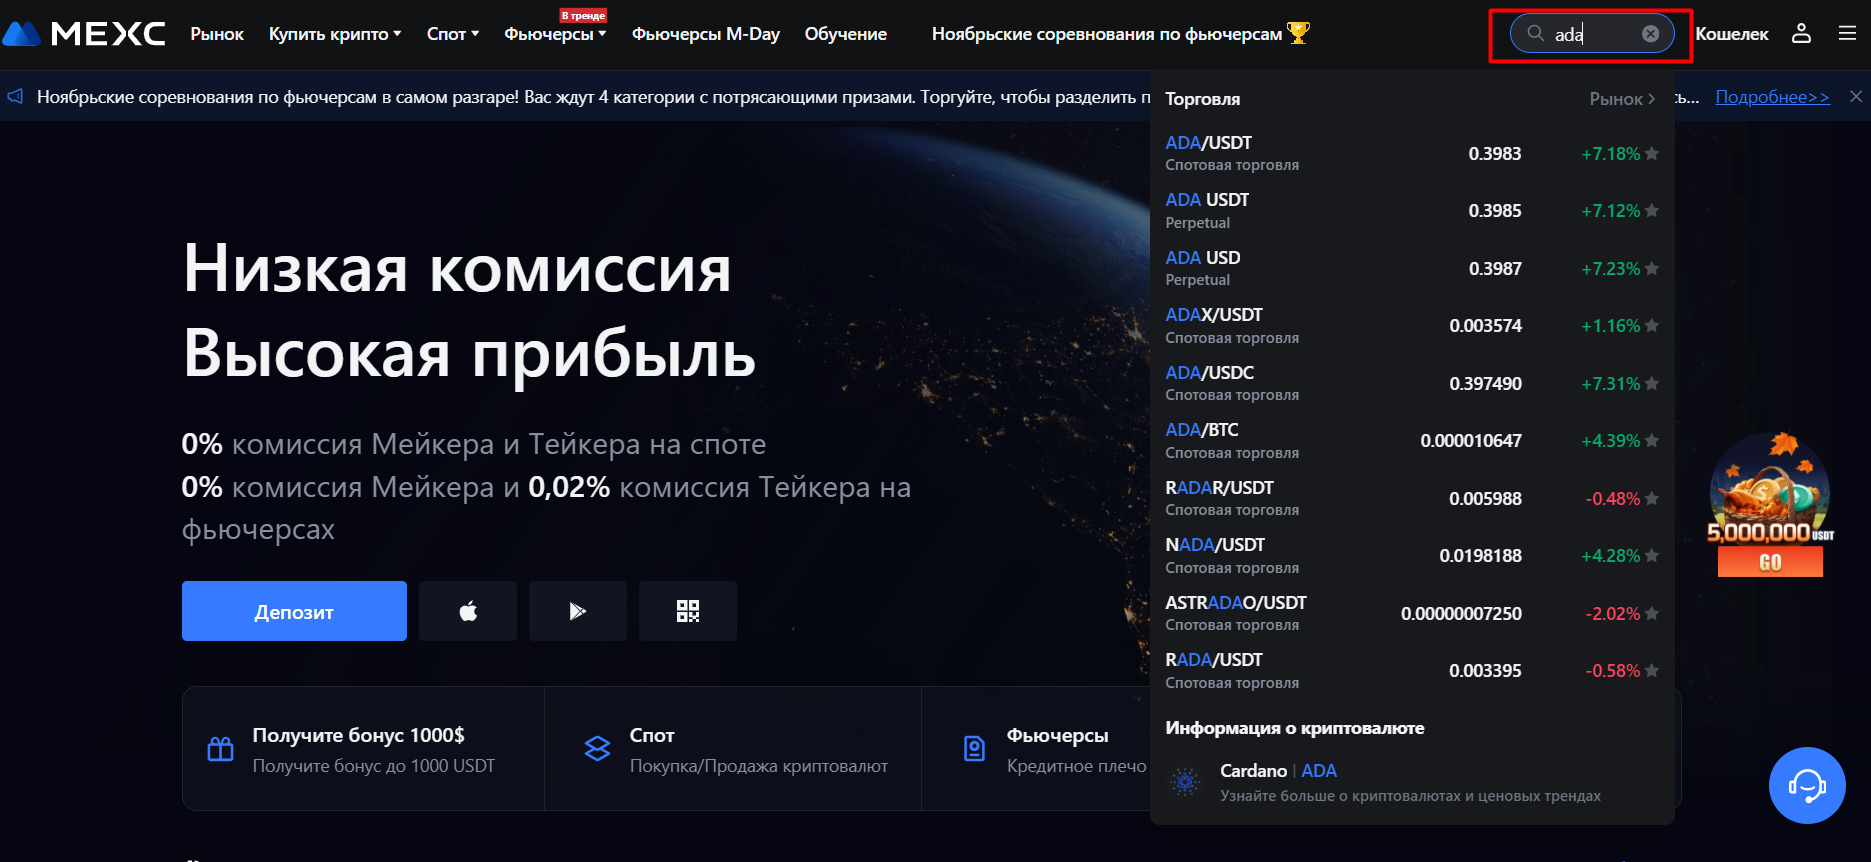The height and width of the screenshot is (862, 1871).
Task: Click the gift bonus icon
Action: 220,749
